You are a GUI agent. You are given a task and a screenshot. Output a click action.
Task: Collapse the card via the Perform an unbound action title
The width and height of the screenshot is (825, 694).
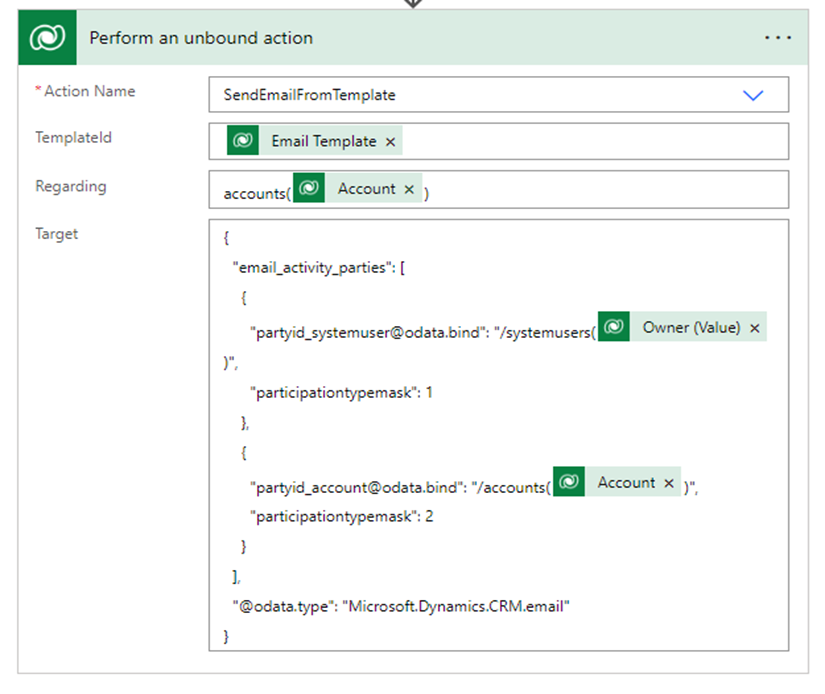click(x=201, y=38)
